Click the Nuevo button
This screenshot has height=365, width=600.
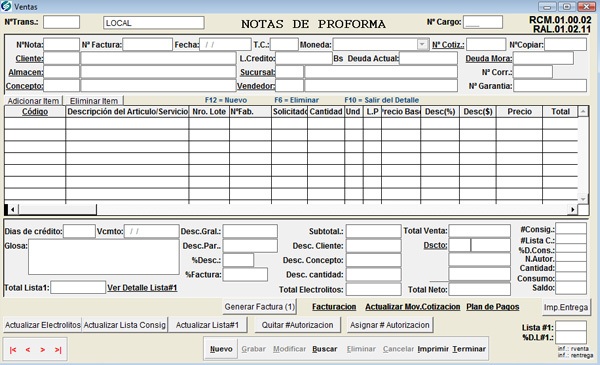(221, 349)
